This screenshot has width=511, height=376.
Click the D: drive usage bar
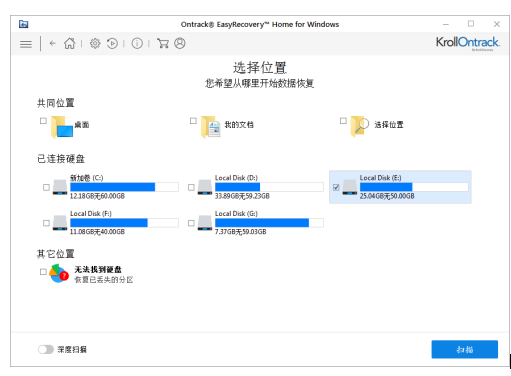pyautogui.click(x=269, y=187)
